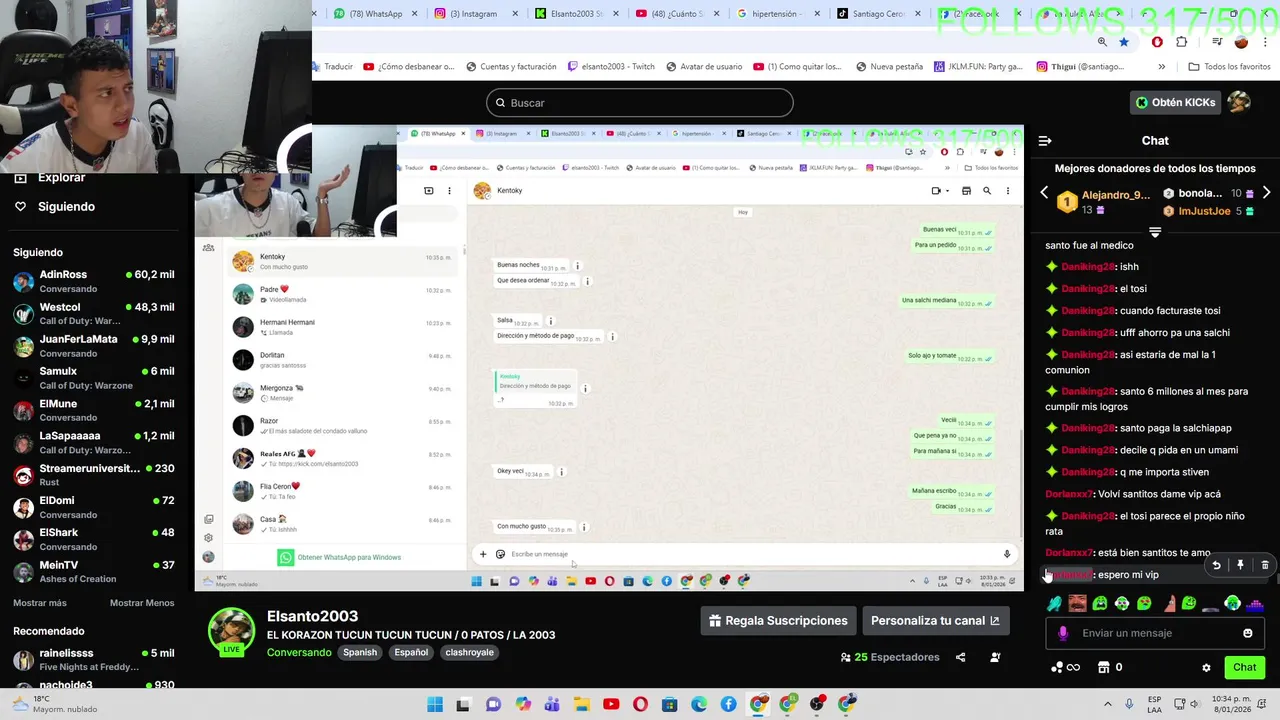The image size is (1280, 720).
Task: Share the stream via share icon
Action: point(961,657)
